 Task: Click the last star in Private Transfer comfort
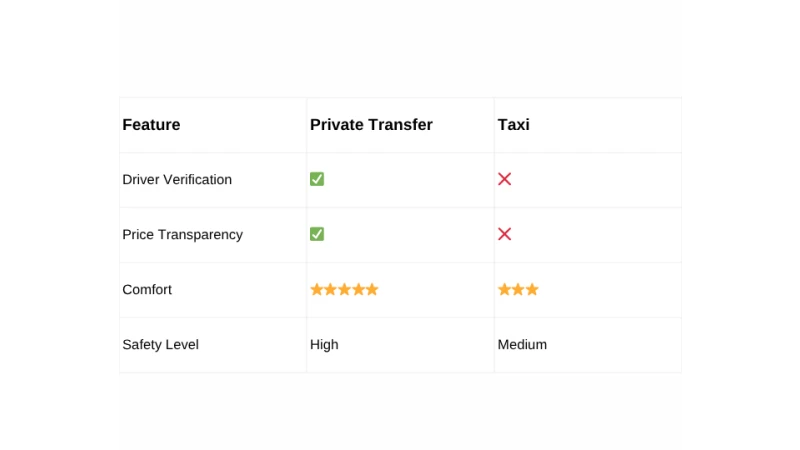click(372, 289)
